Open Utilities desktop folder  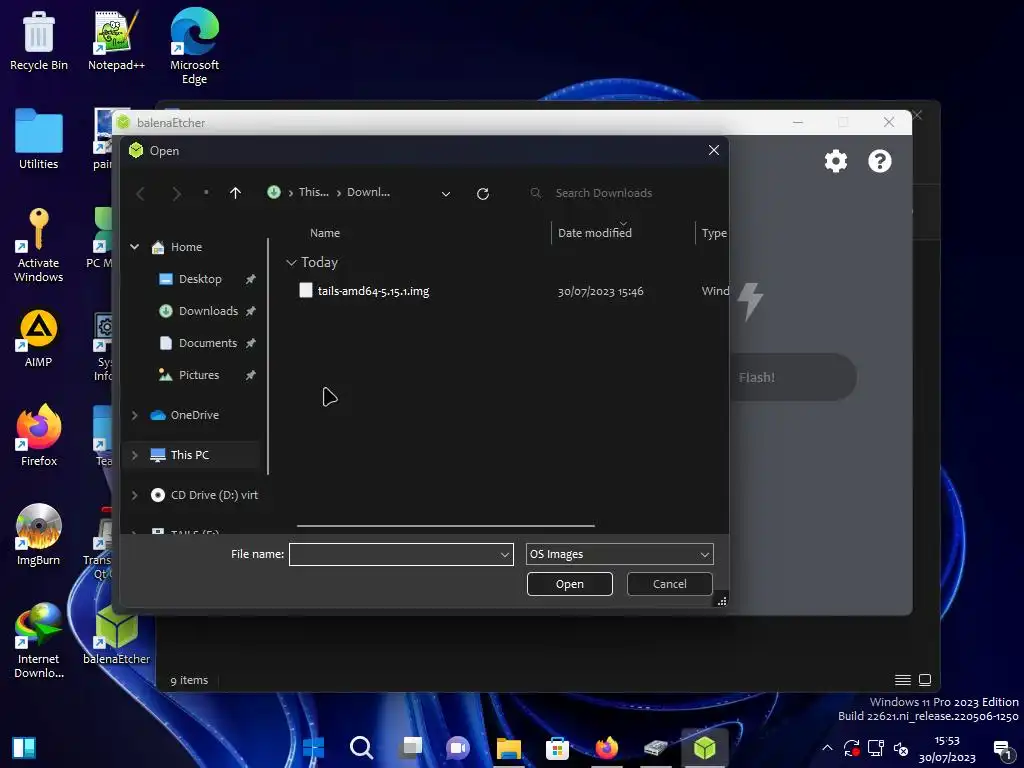[x=39, y=139]
